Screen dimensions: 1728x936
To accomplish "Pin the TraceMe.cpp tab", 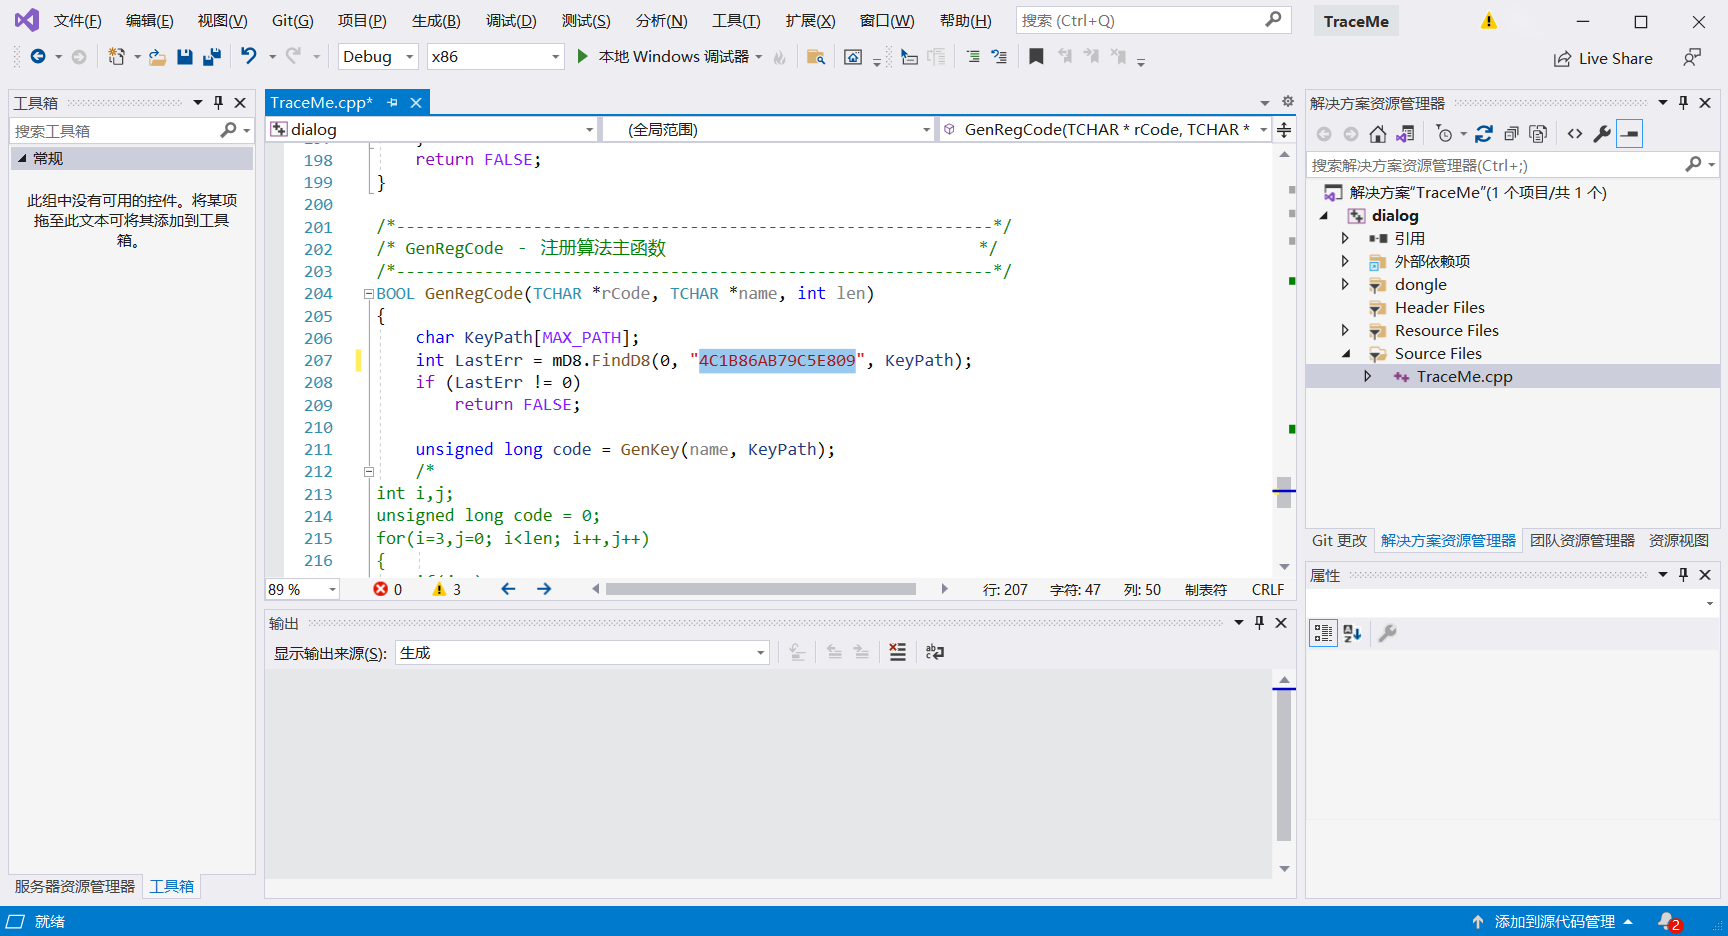I will pos(393,102).
